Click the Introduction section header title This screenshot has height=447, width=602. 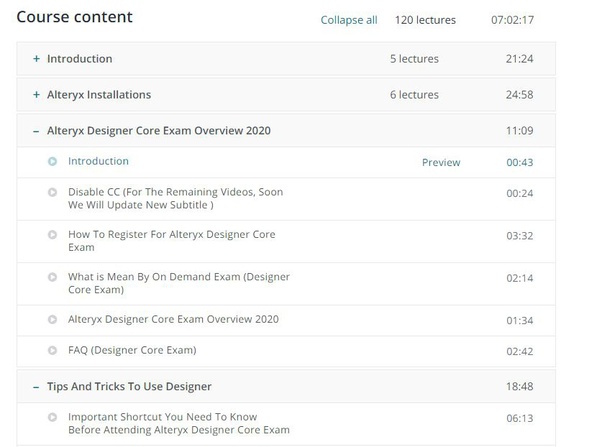tap(79, 59)
